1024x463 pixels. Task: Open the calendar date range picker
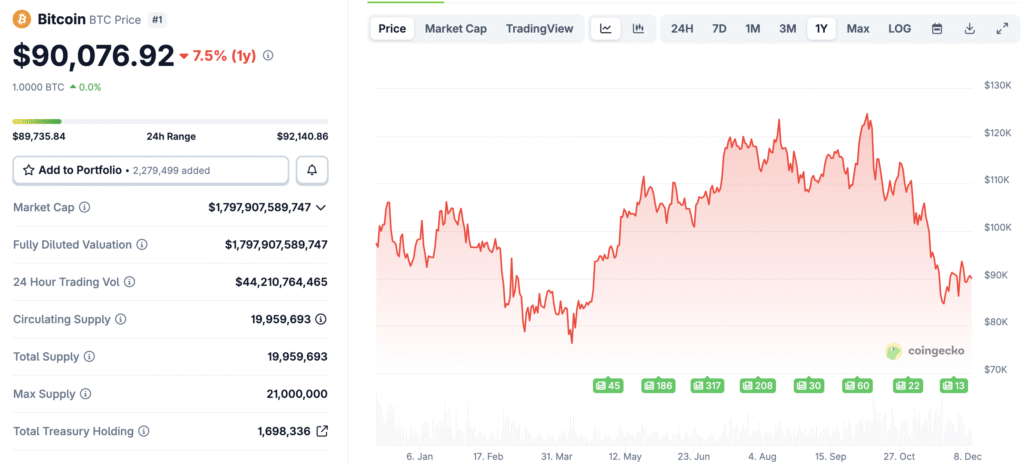[x=937, y=28]
